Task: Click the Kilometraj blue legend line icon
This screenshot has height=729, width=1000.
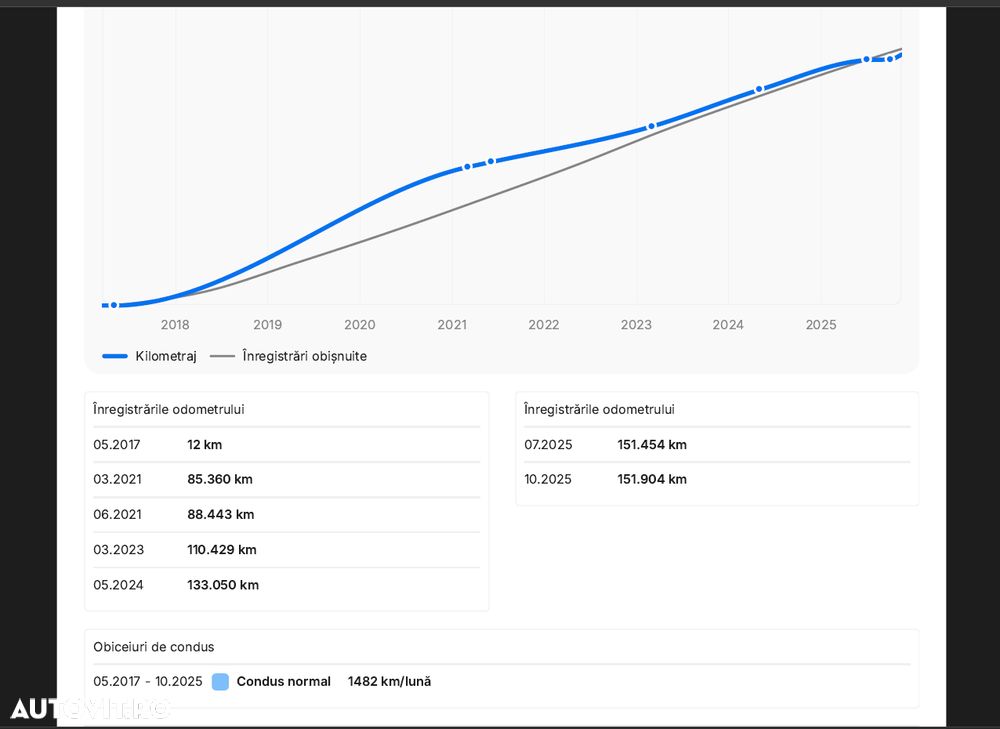Action: pos(115,356)
